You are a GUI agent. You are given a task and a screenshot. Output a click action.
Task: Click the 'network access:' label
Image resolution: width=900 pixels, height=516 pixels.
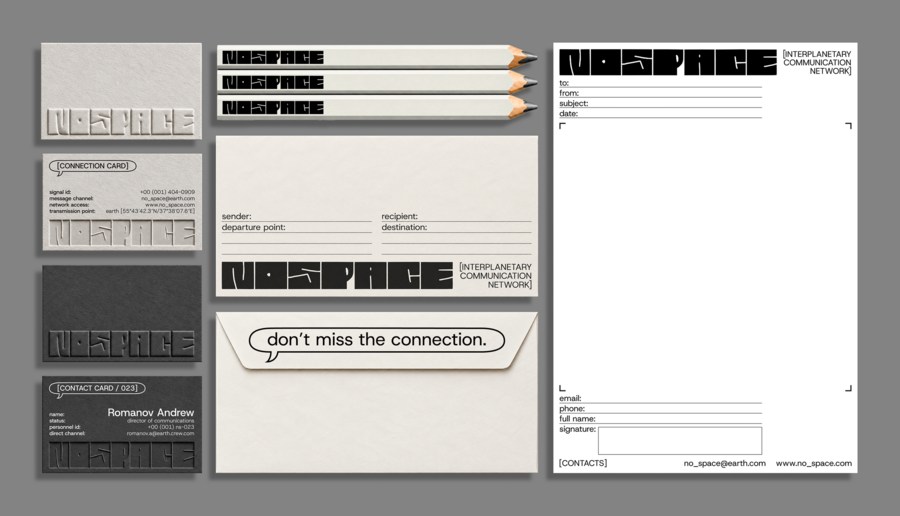(69, 205)
